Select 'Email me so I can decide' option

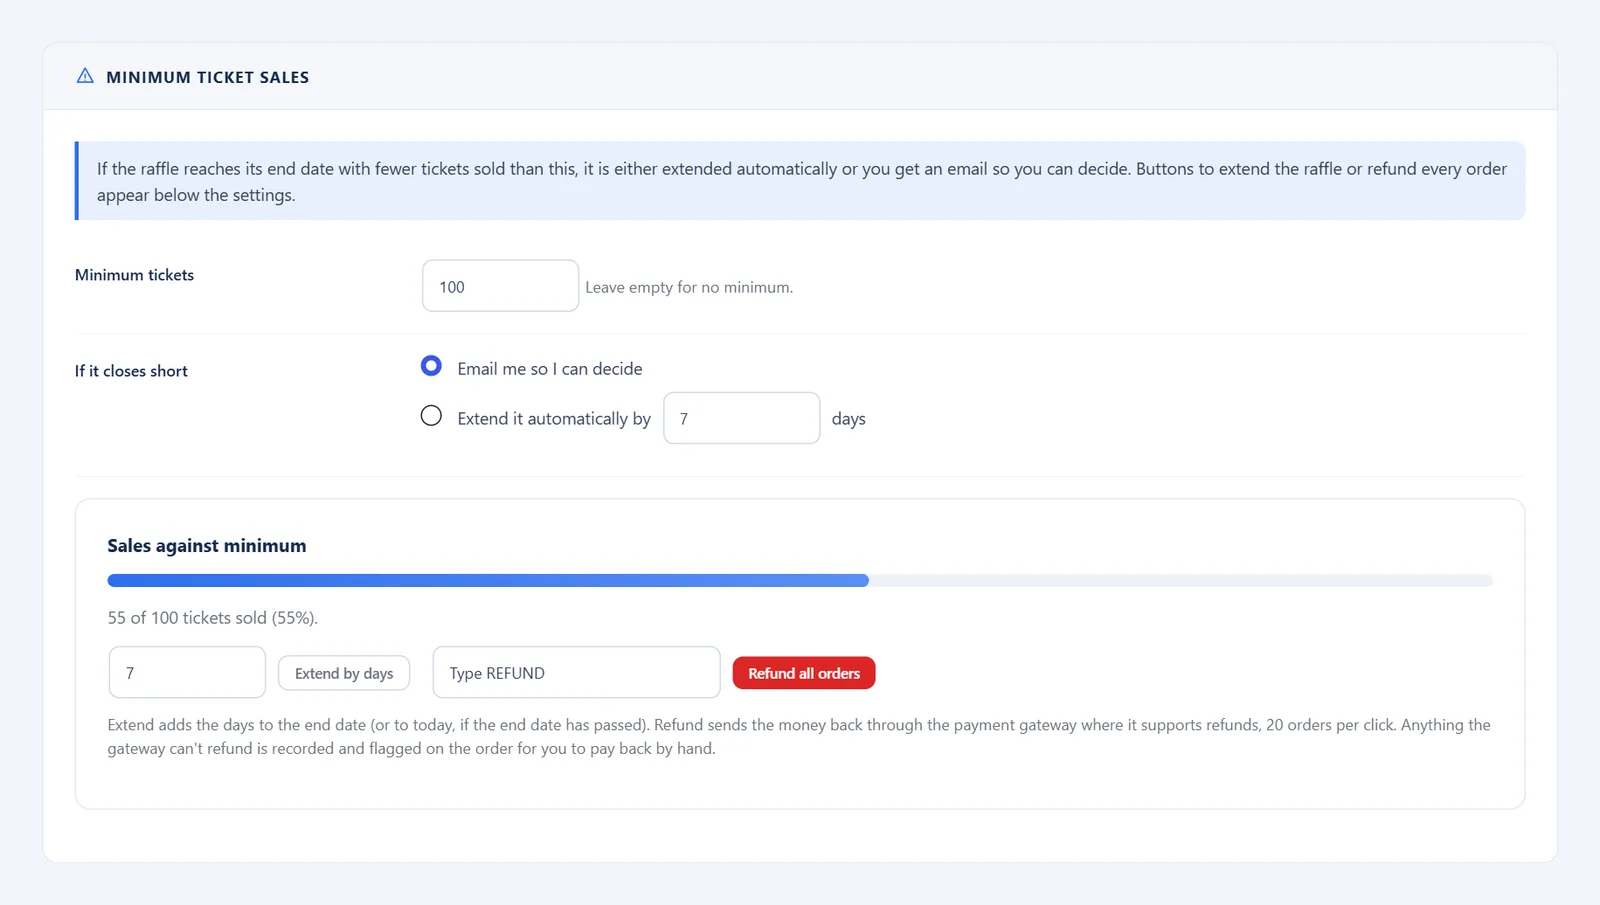point(431,366)
